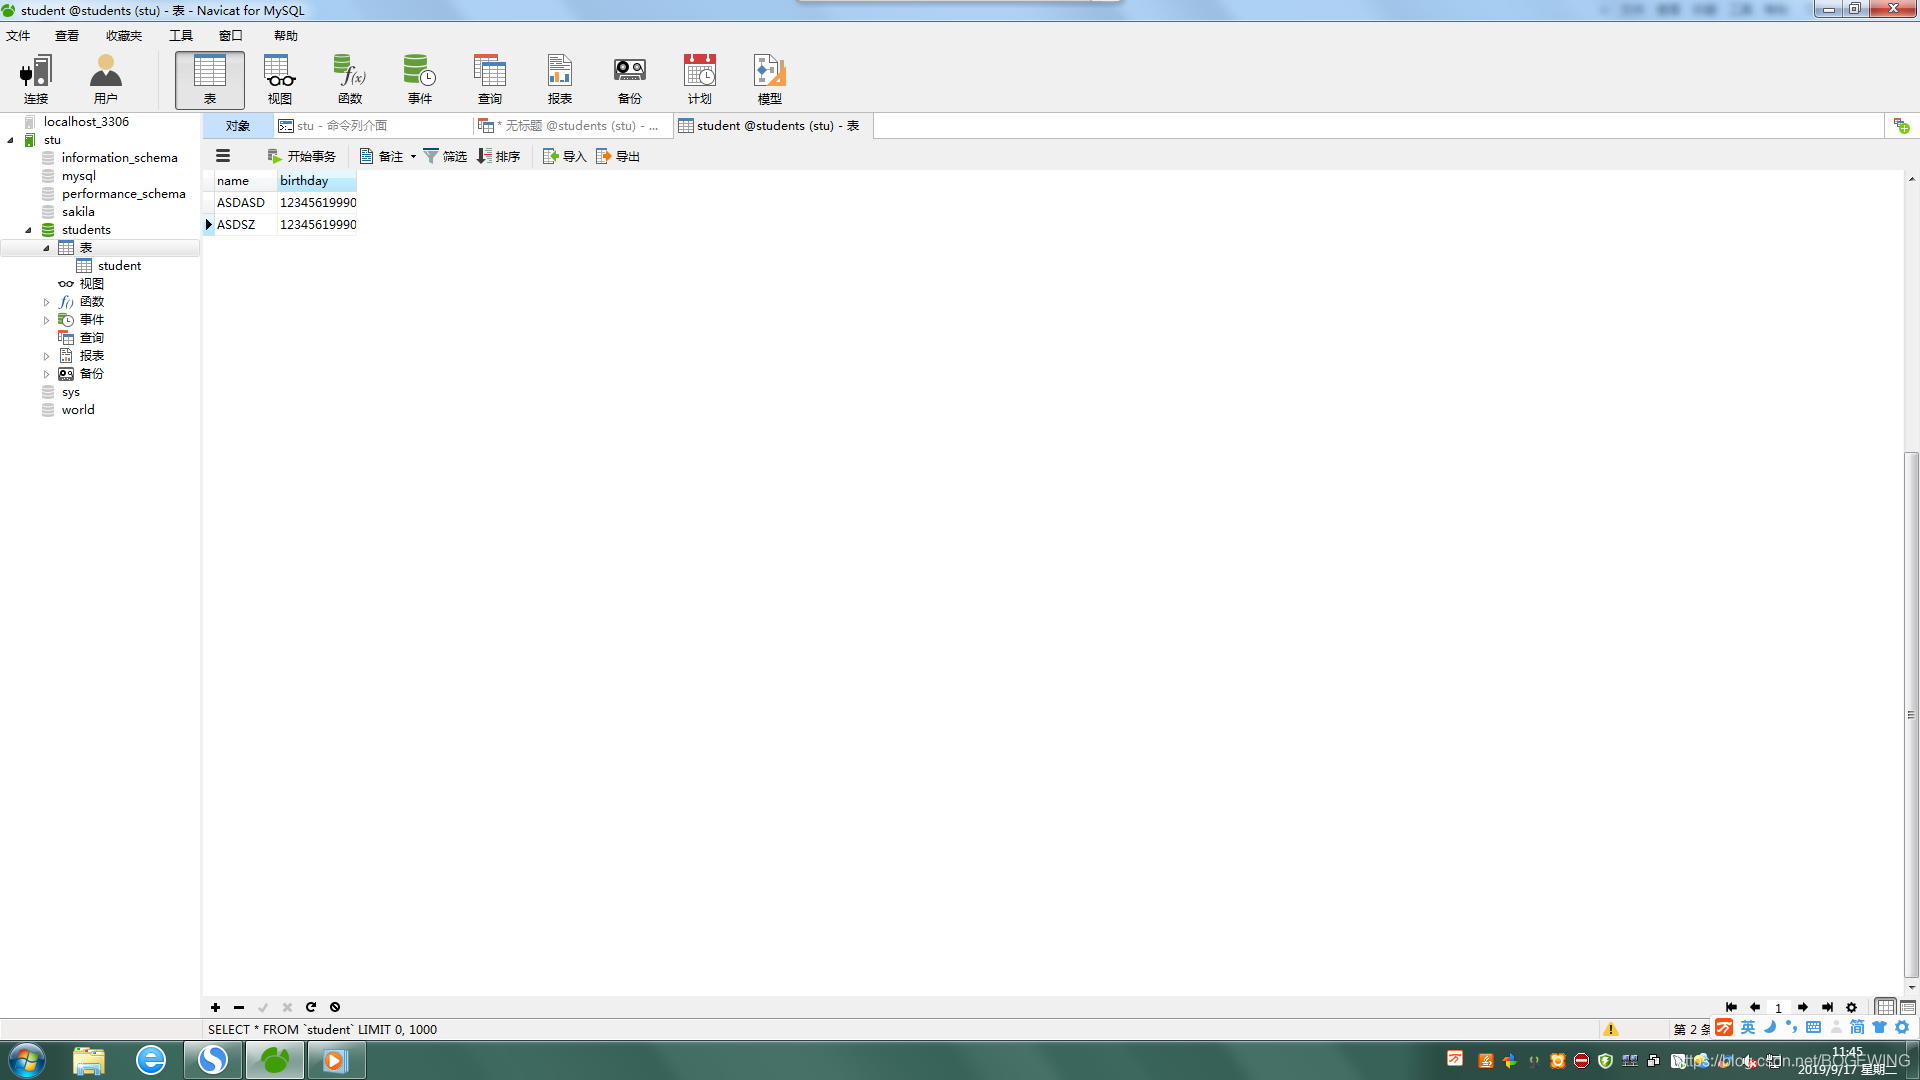The height and width of the screenshot is (1080, 1920).
Task: Add a new record with plus button
Action: pyautogui.click(x=215, y=1007)
